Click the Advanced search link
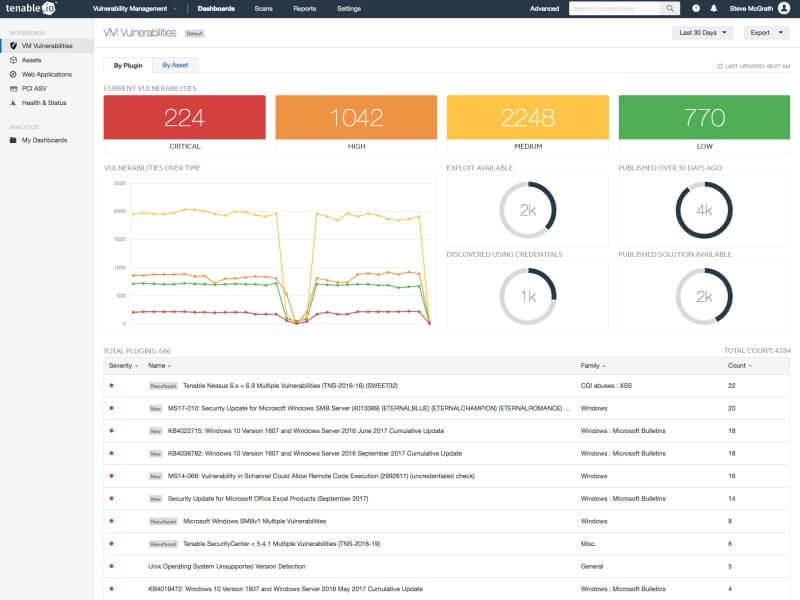Screen dimensions: 800x600 (544, 8)
